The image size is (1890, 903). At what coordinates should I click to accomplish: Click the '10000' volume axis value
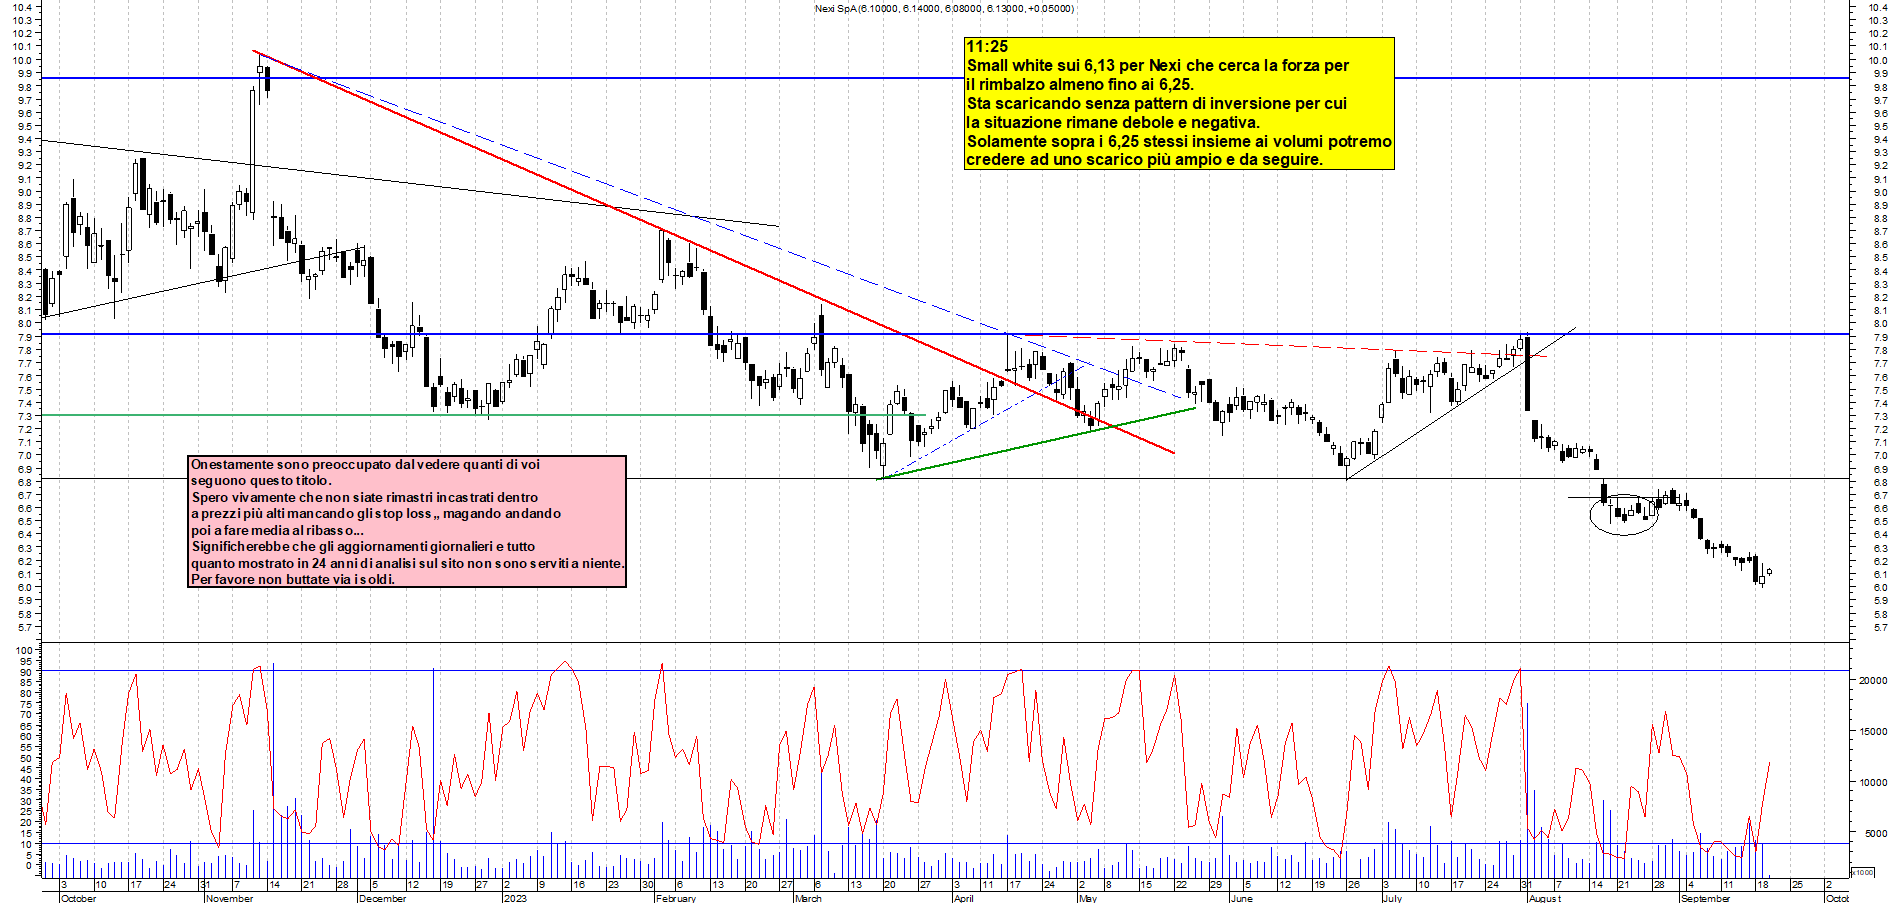[x=1872, y=782]
